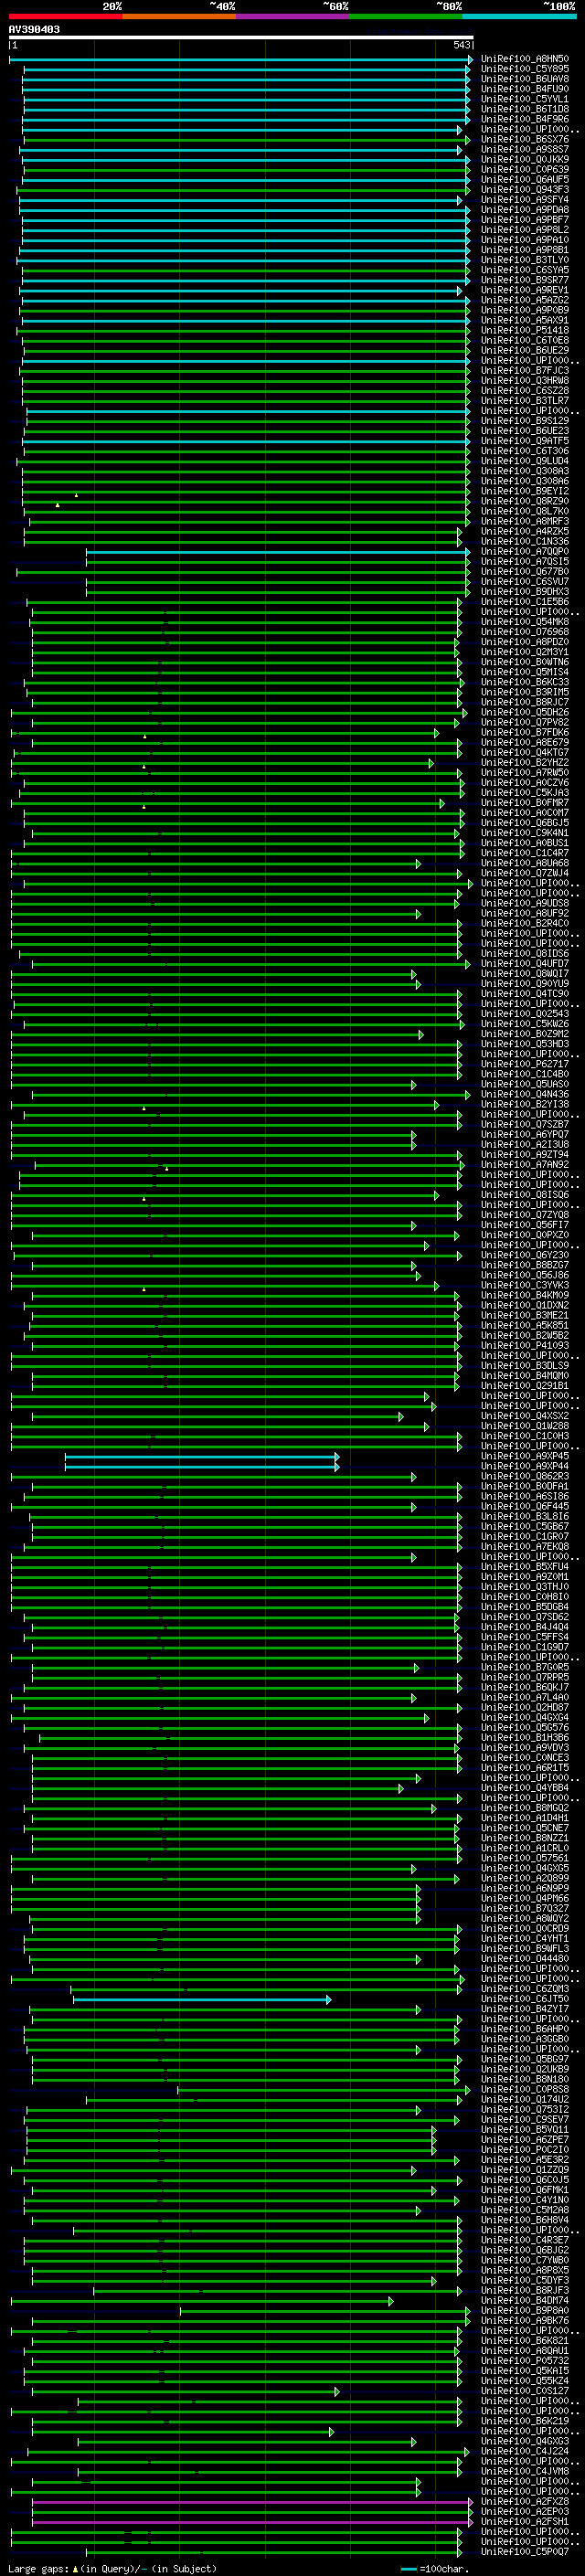Select hit label UniRef100_C6ZQM3
Screen dimensions: 585x2576
(525, 1989)
